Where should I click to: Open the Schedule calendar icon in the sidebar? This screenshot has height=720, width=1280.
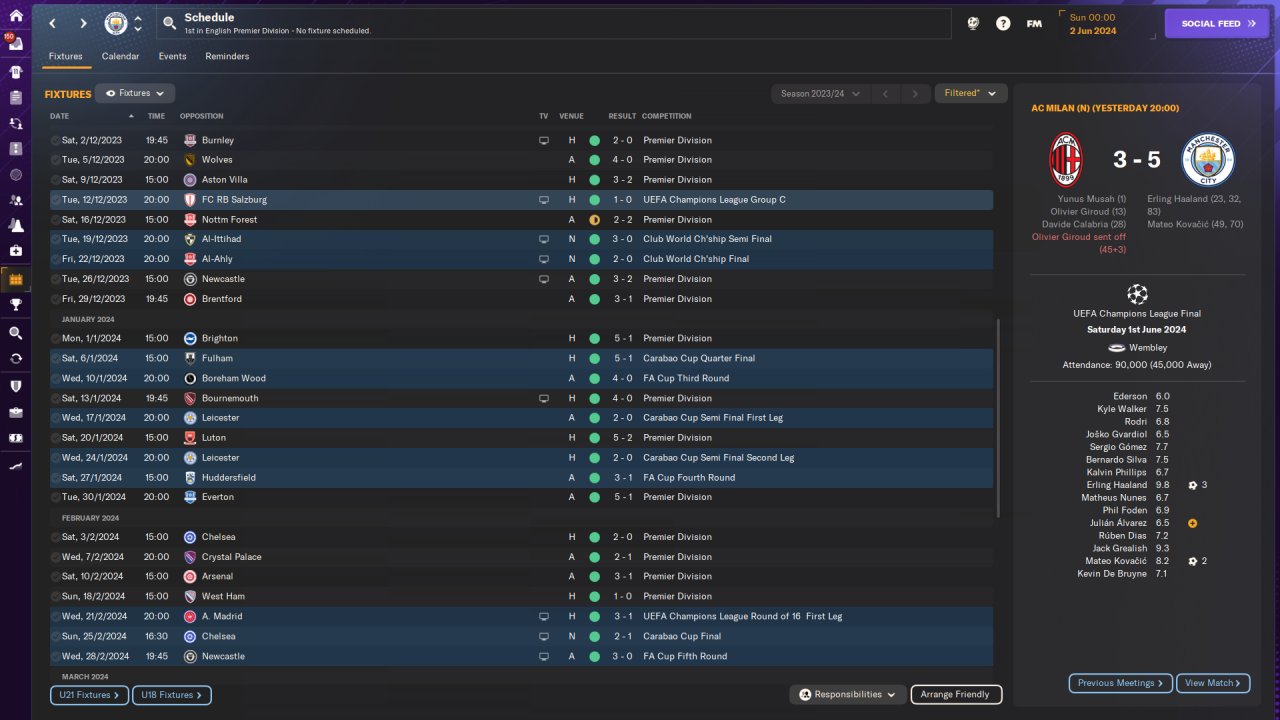click(x=15, y=279)
